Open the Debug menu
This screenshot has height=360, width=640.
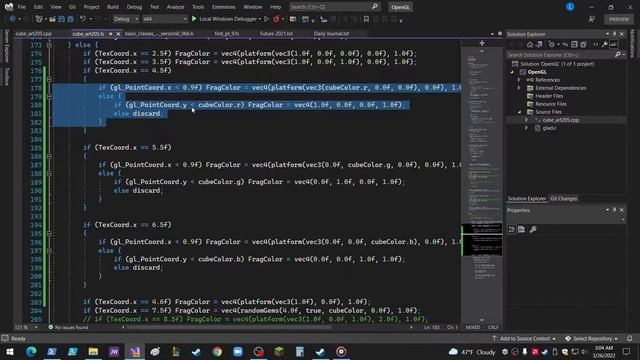click(x=134, y=7)
